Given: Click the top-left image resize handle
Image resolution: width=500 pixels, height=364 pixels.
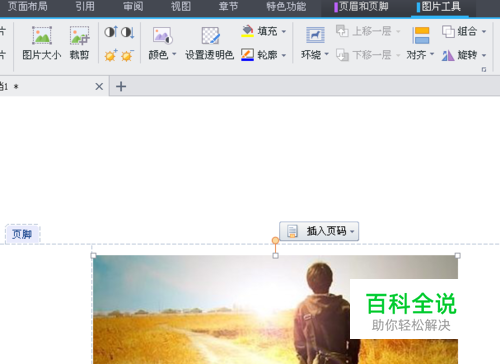Looking at the screenshot, I should coord(93,256).
